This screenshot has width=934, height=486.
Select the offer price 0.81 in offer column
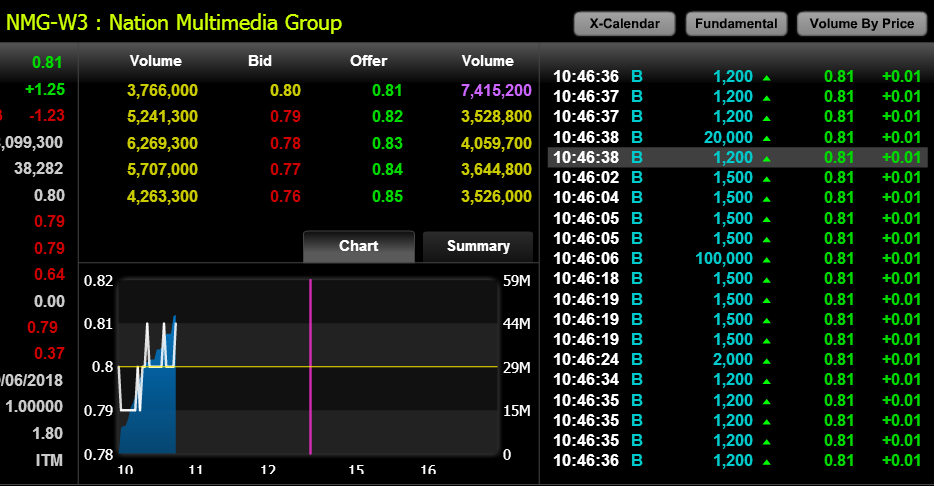(387, 91)
